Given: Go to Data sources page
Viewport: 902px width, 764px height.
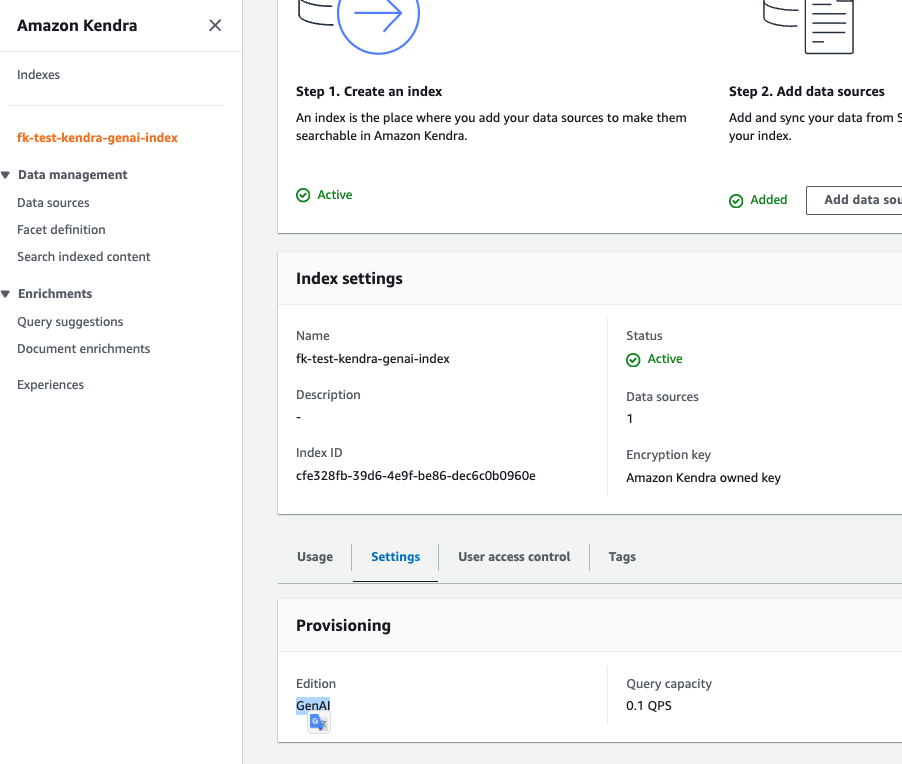Looking at the screenshot, I should pyautogui.click(x=53, y=203).
